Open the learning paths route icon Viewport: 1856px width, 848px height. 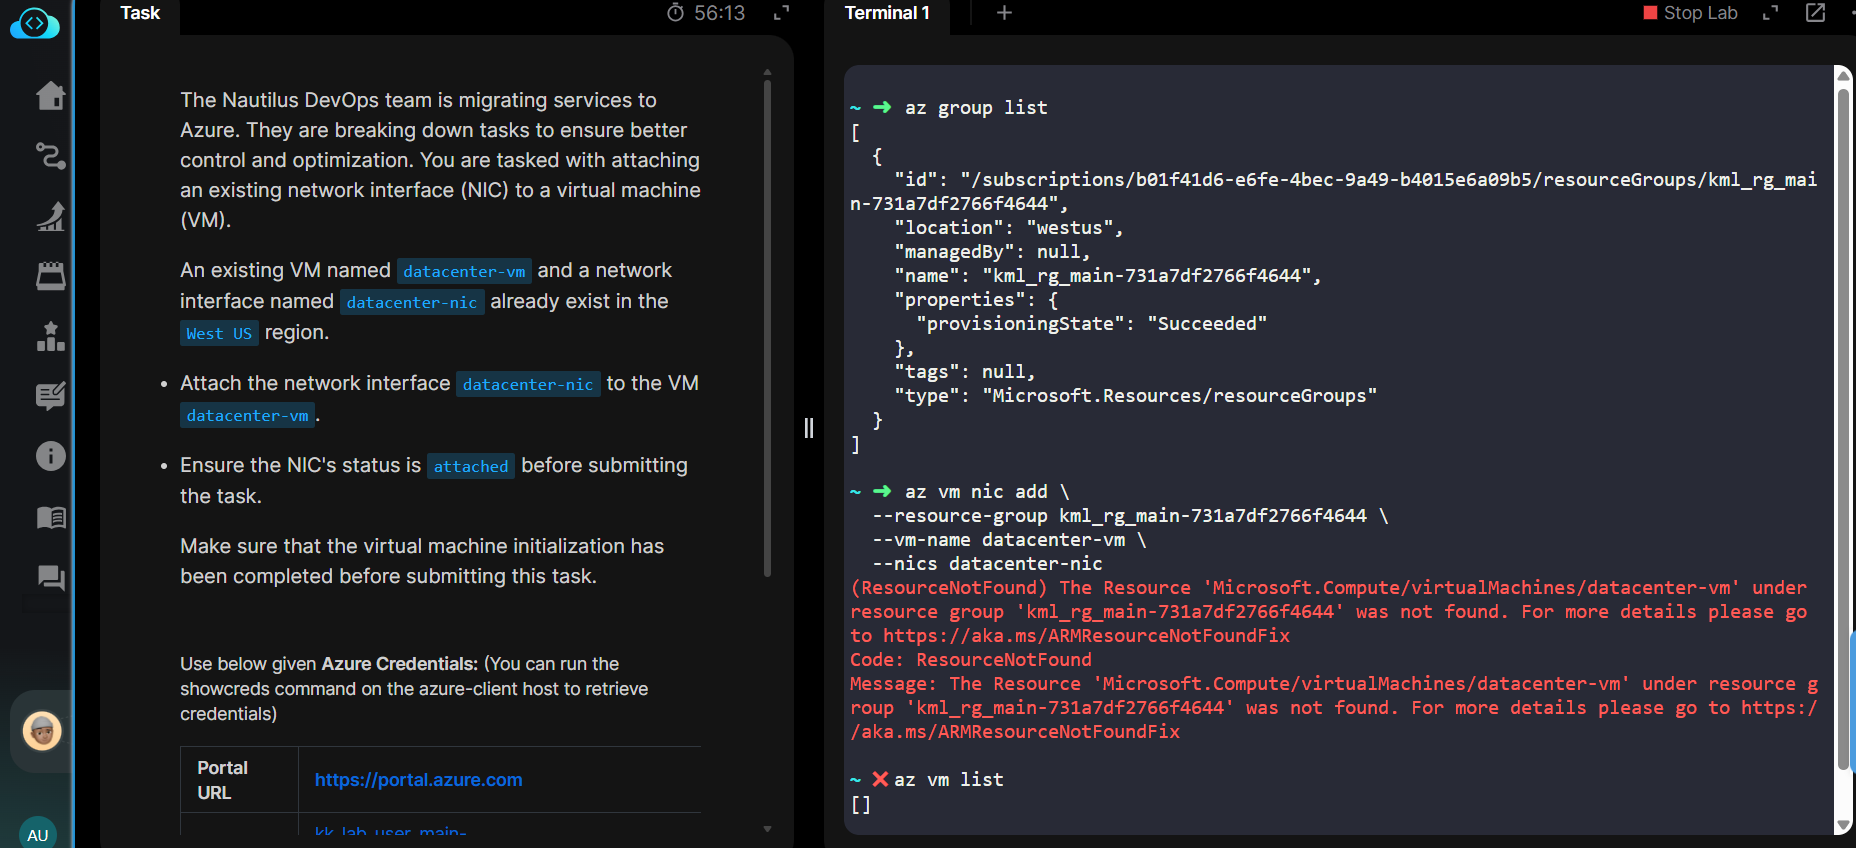point(50,156)
